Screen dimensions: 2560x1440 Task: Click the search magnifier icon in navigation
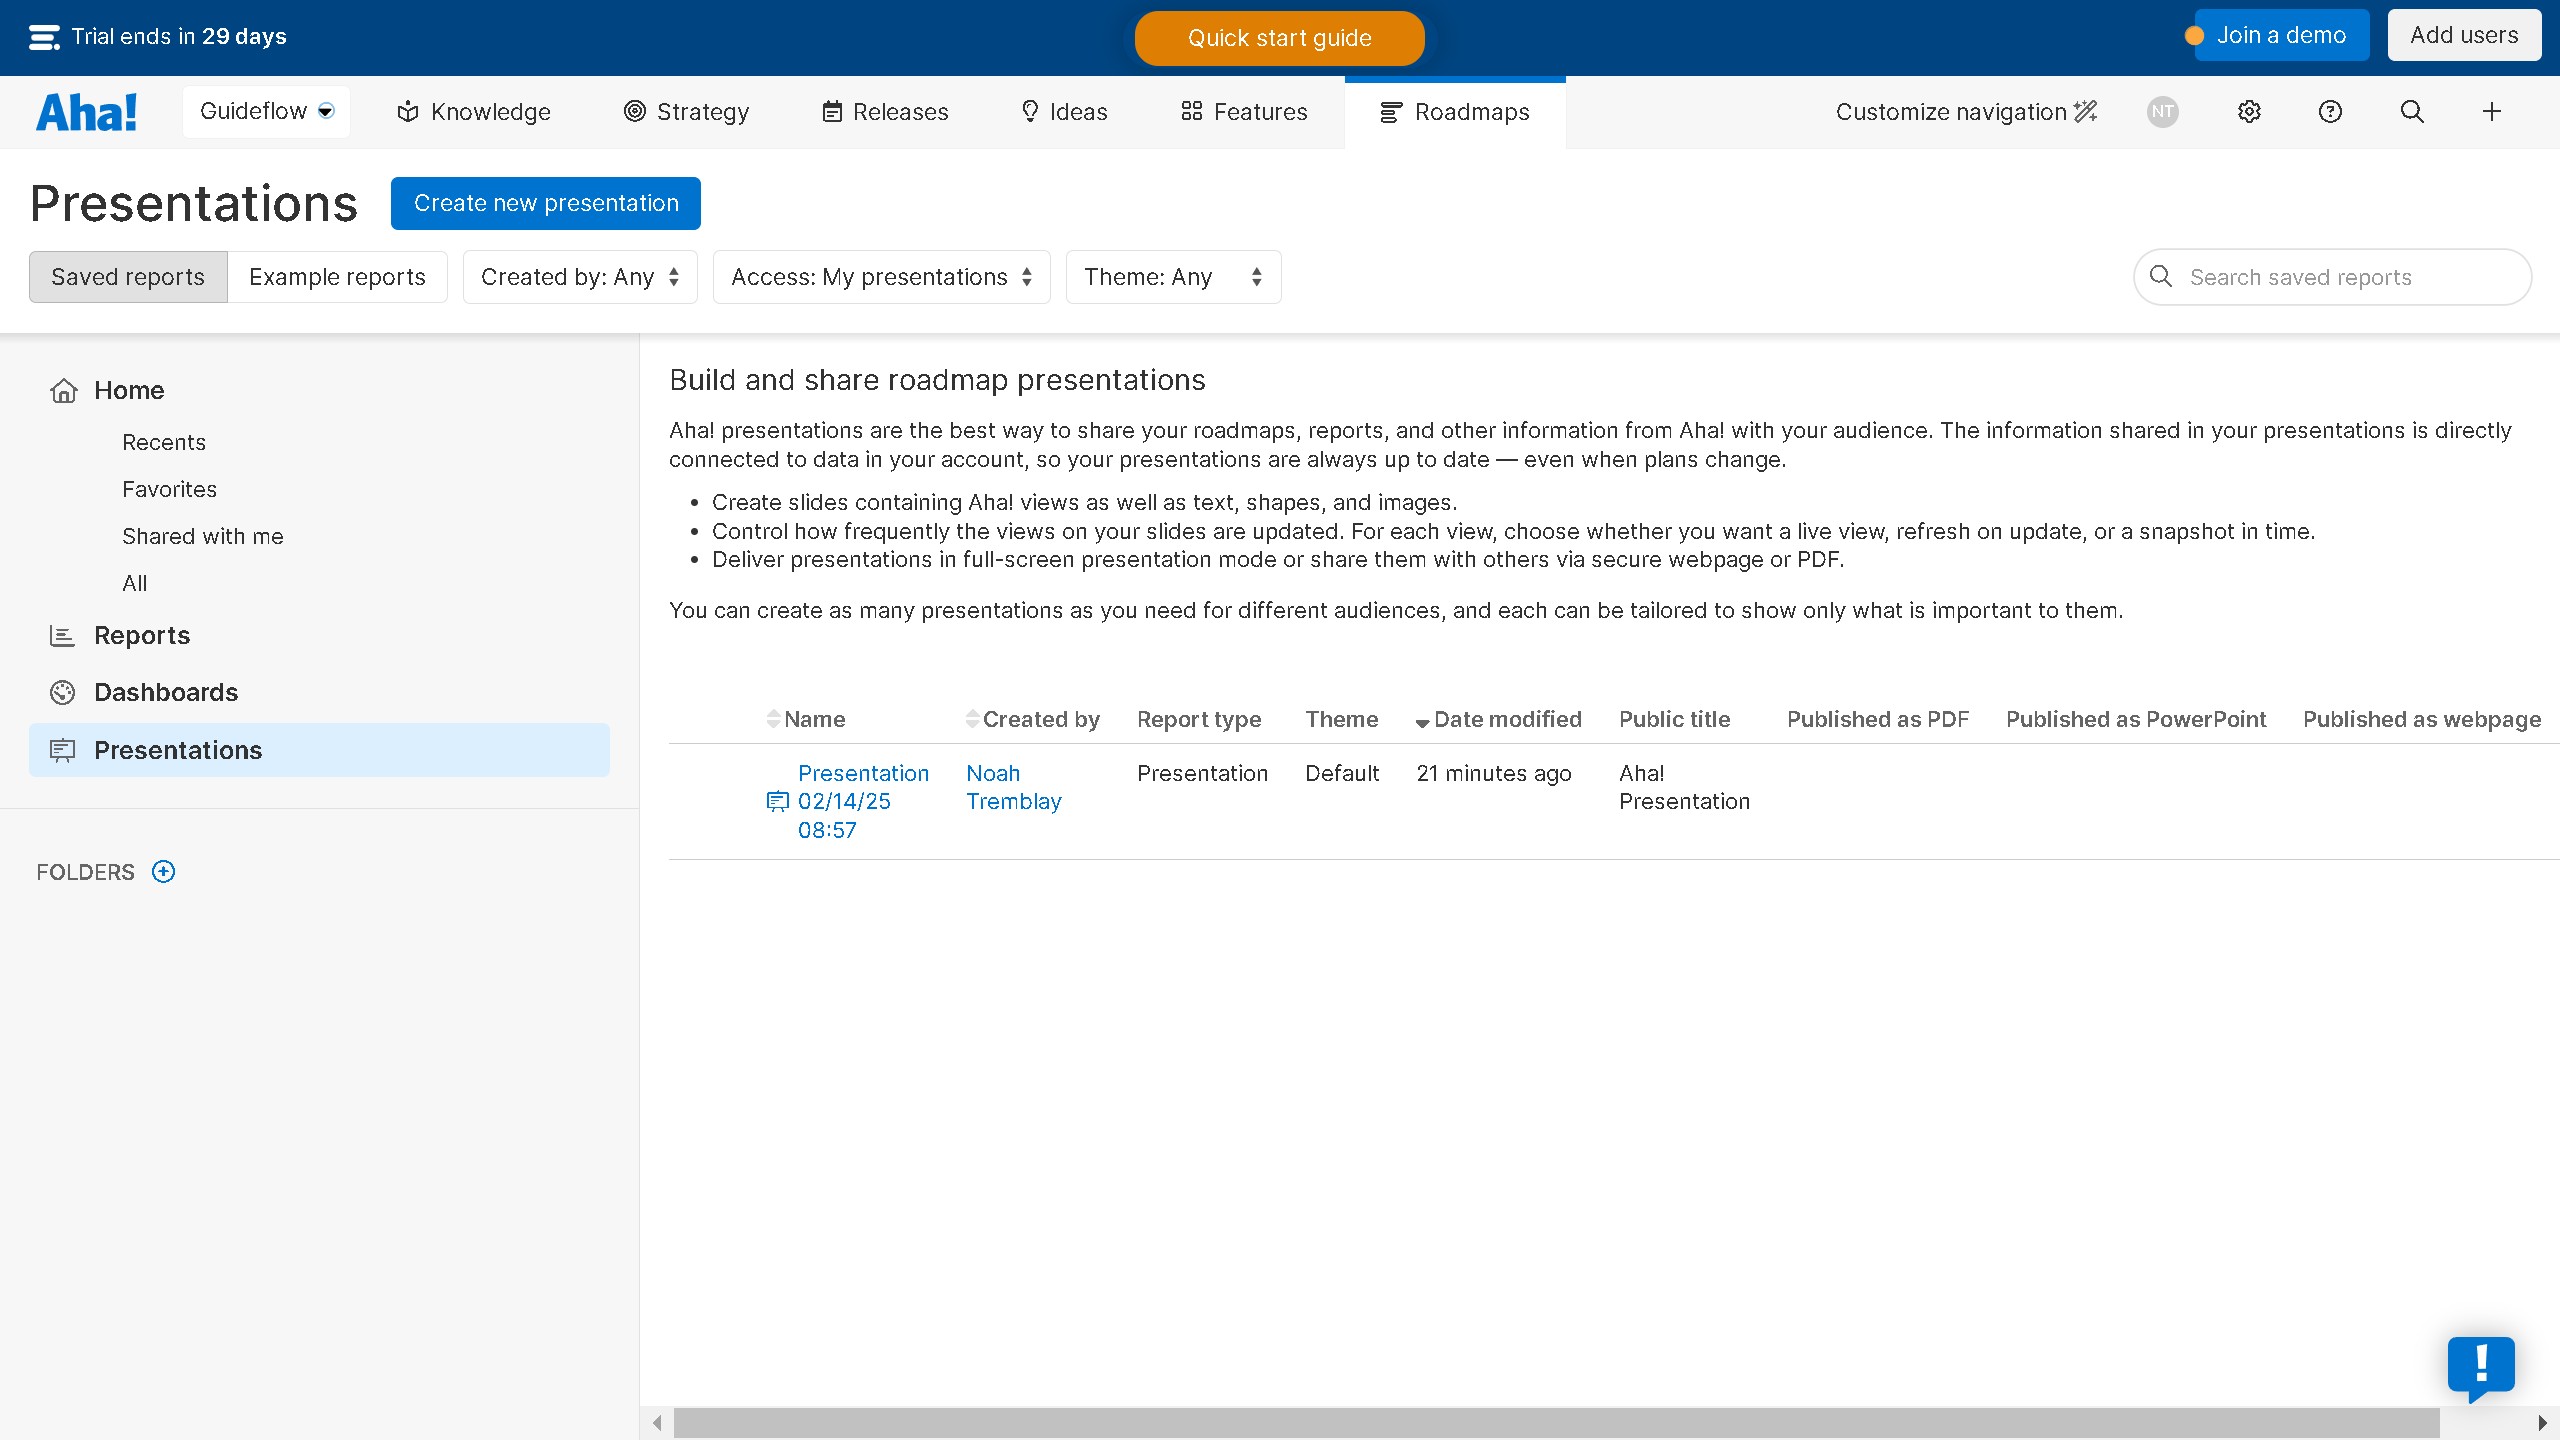[2412, 112]
